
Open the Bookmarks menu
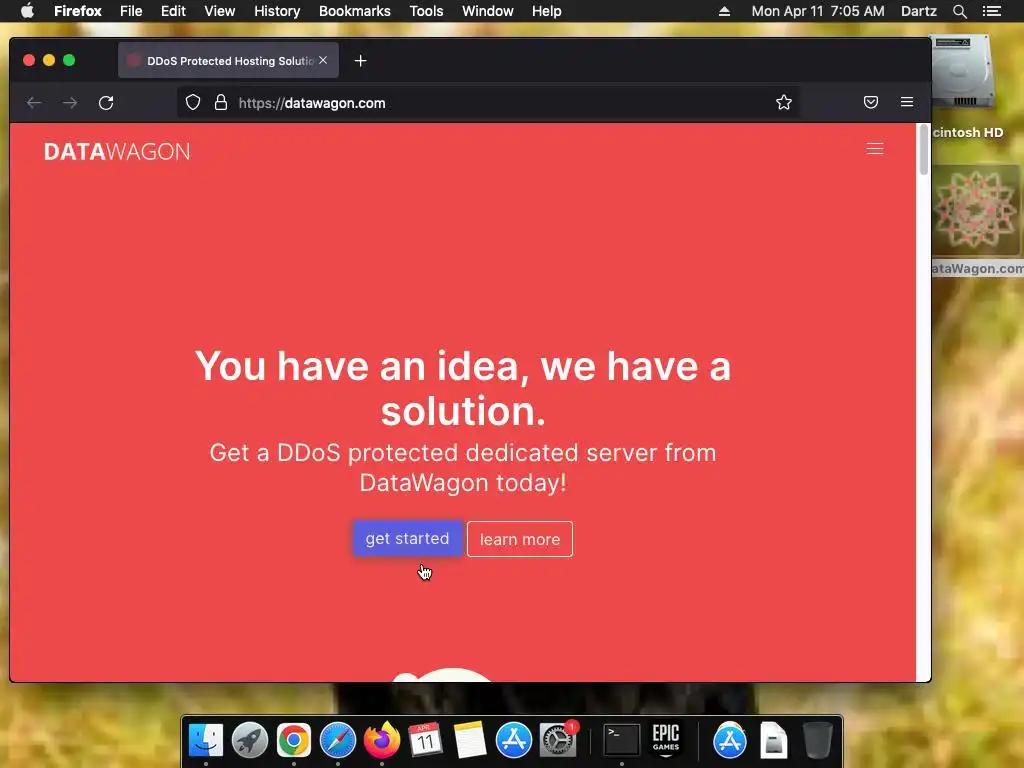(x=355, y=11)
